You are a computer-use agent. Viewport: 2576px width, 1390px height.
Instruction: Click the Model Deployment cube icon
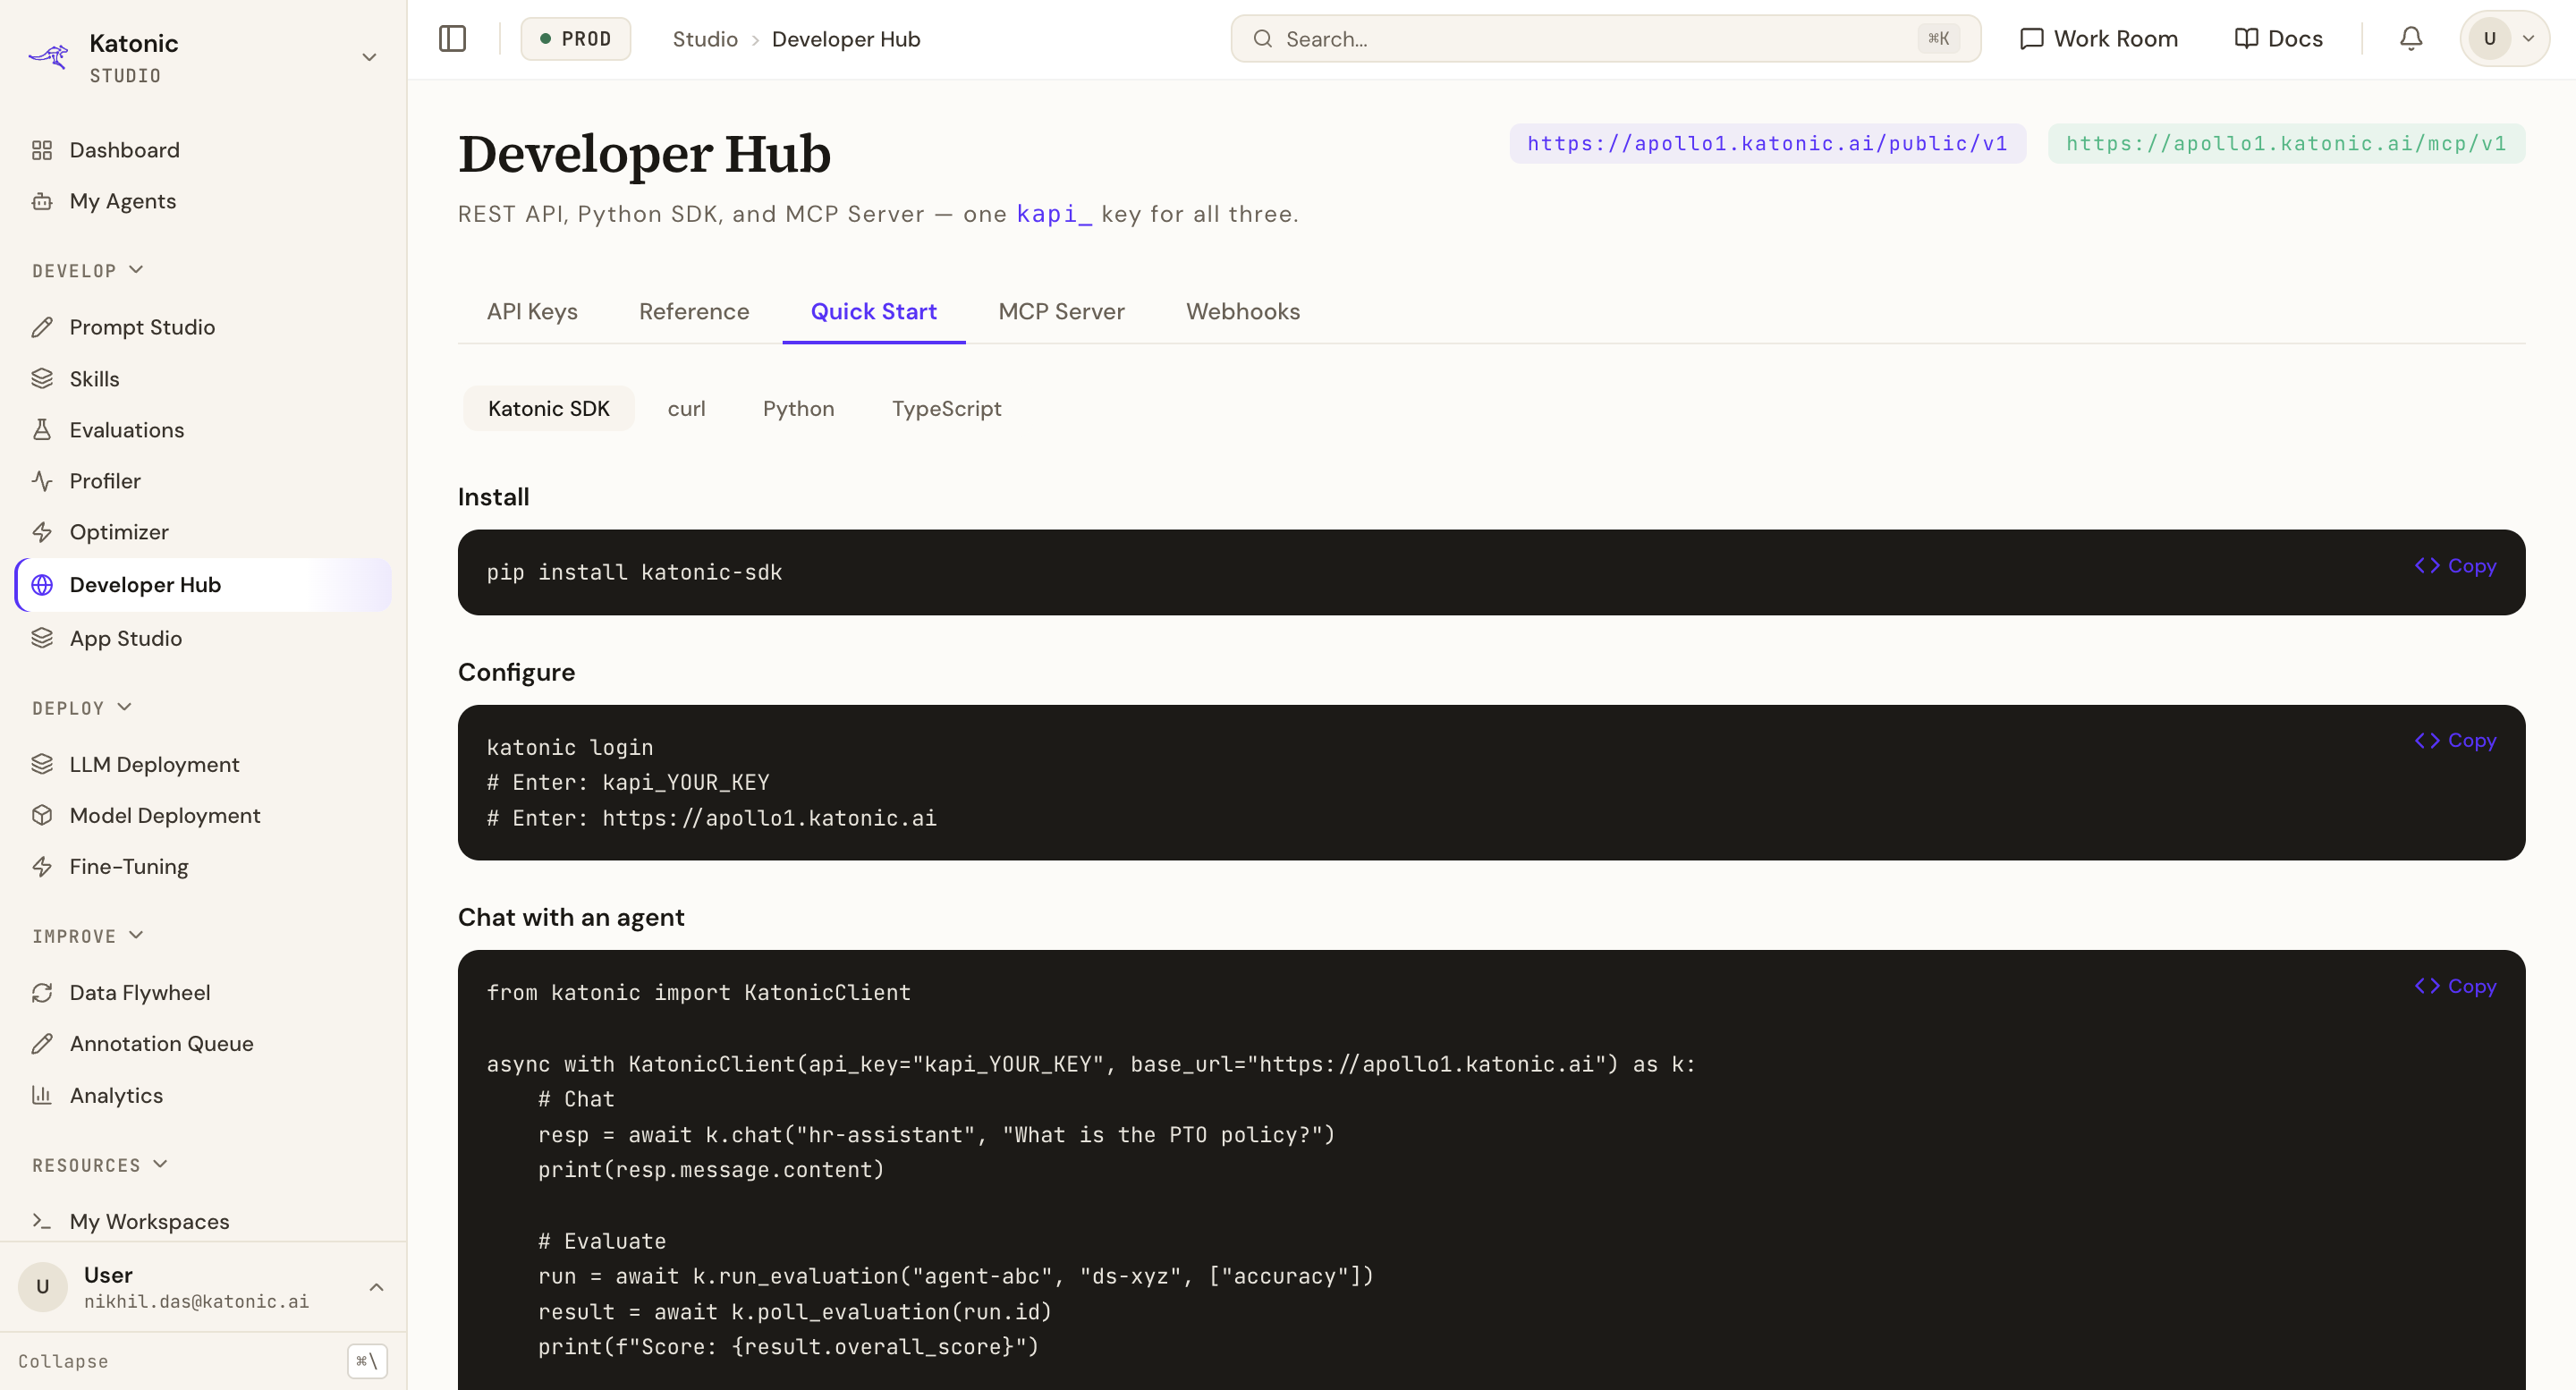42,815
